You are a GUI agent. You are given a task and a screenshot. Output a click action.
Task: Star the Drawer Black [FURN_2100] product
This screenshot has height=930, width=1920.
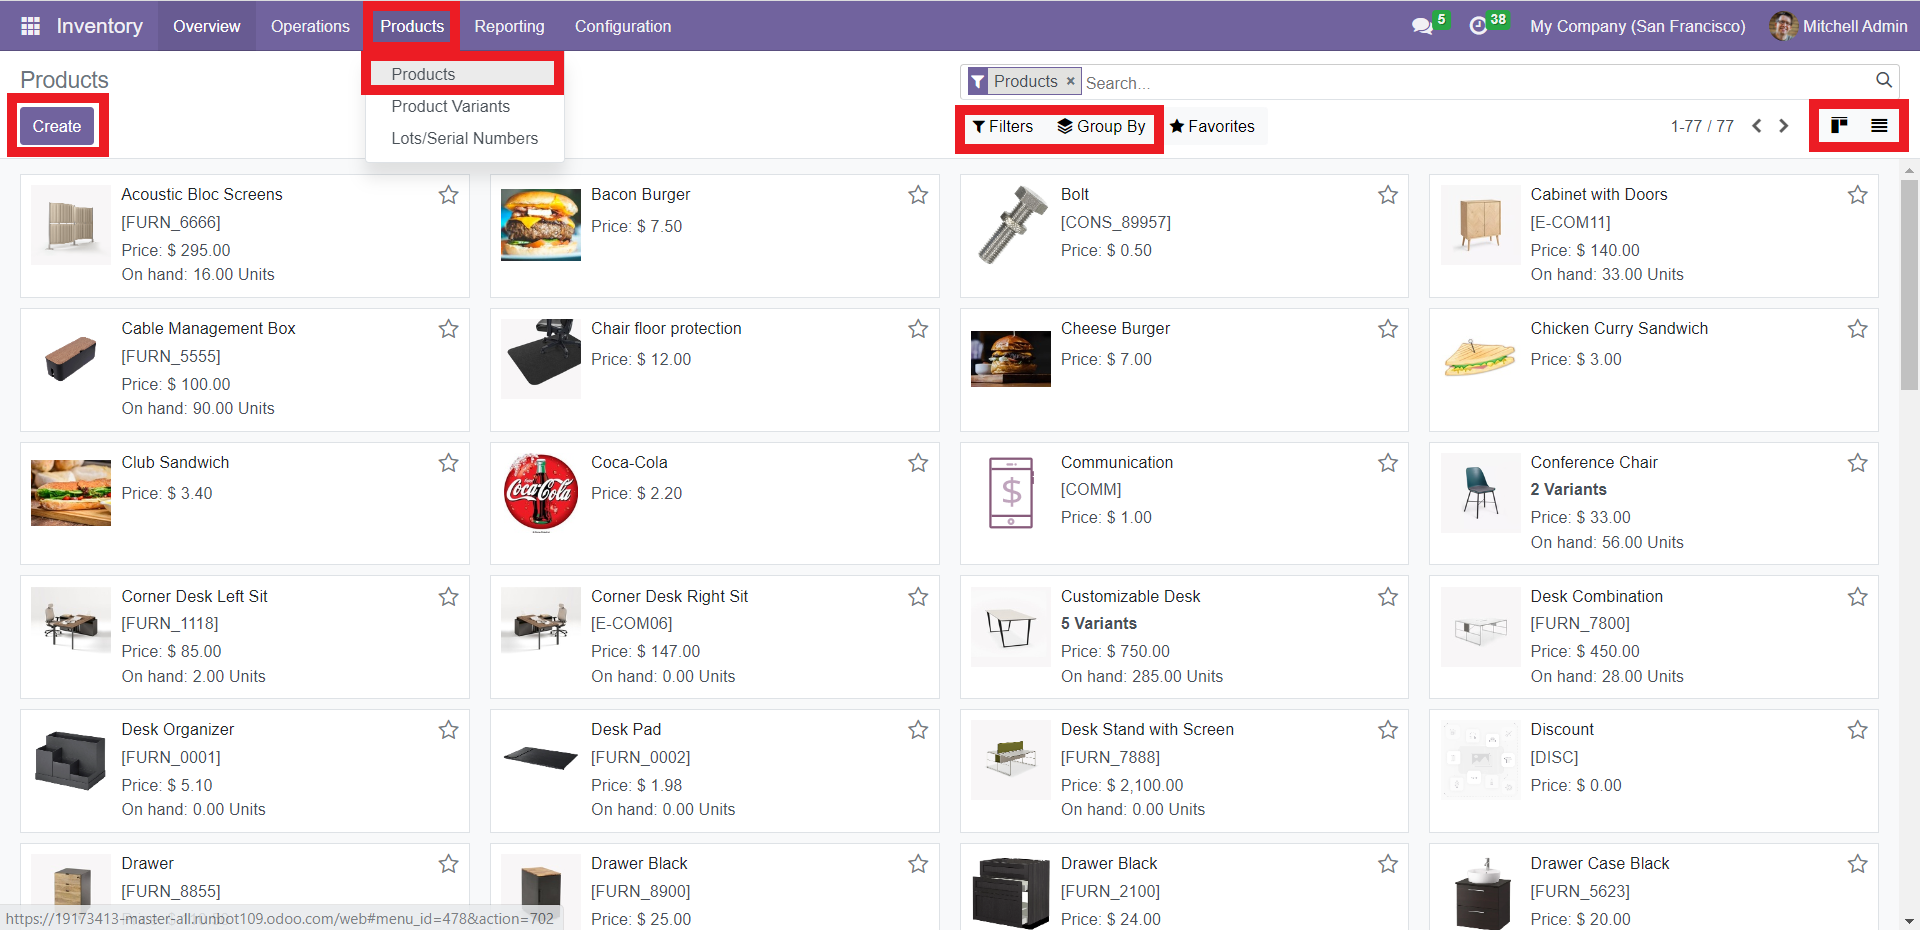click(x=1388, y=864)
